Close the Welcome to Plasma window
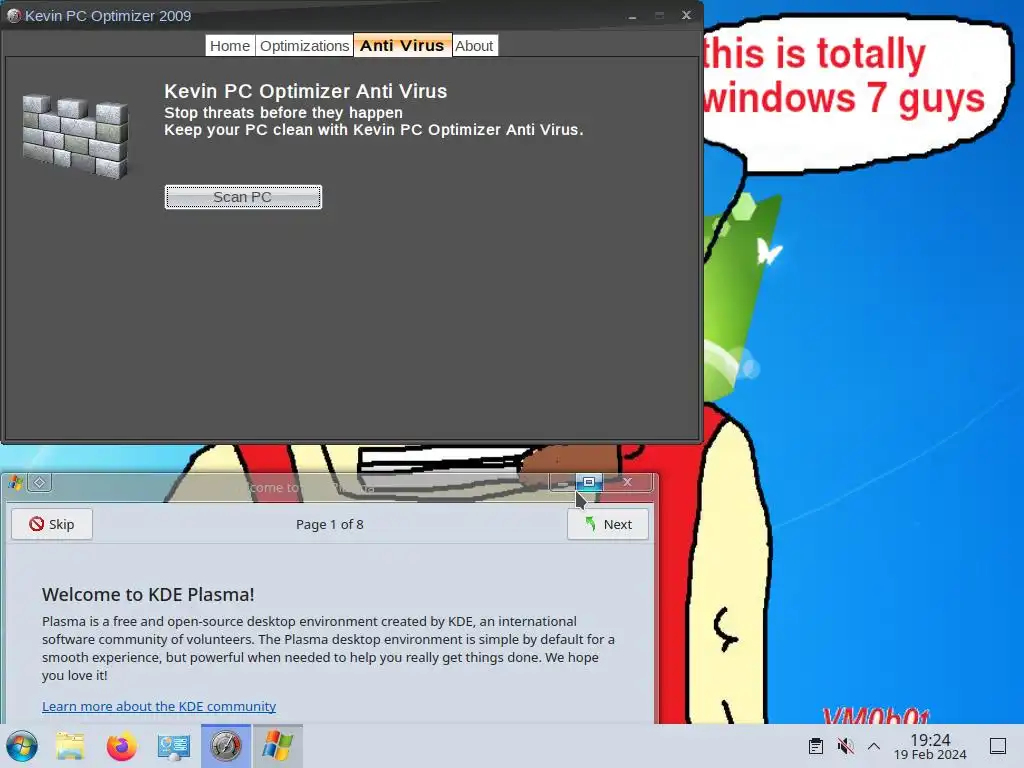1024x768 pixels. (628, 482)
